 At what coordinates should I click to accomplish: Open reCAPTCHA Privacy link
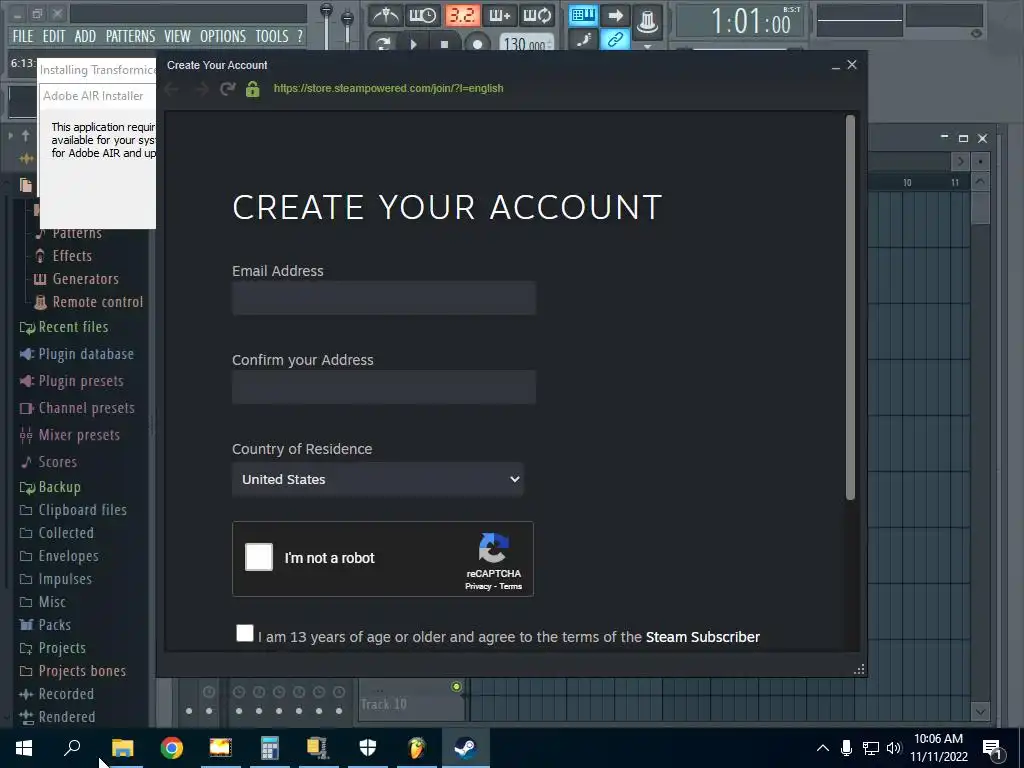click(x=478, y=586)
